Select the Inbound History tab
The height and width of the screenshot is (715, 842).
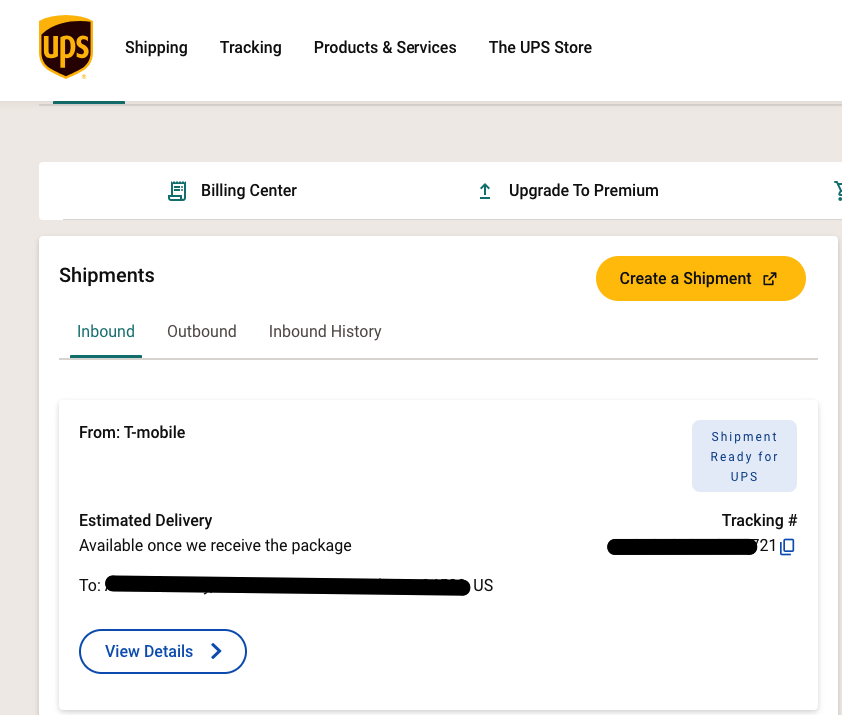[325, 331]
